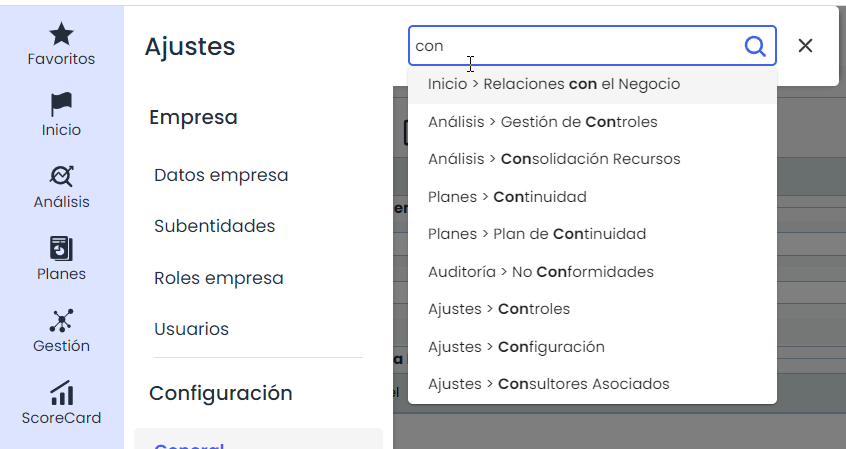Go to Subentidades menu item
This screenshot has width=846, height=449.
tap(214, 226)
